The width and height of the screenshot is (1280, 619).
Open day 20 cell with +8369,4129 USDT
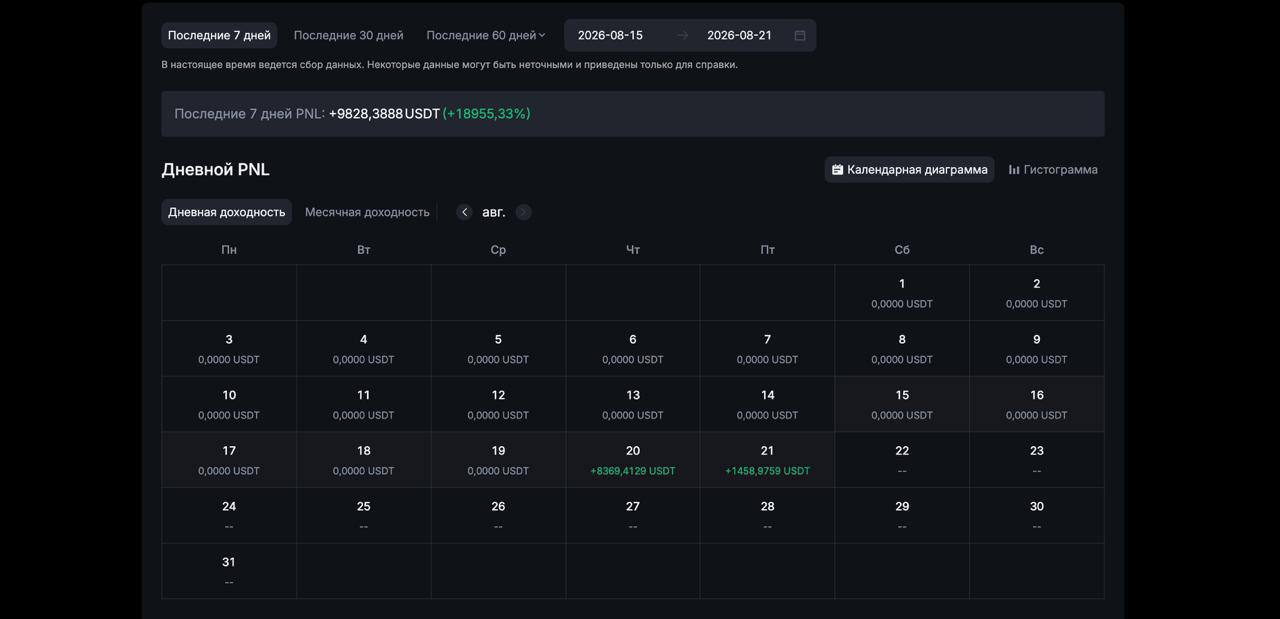tap(633, 460)
